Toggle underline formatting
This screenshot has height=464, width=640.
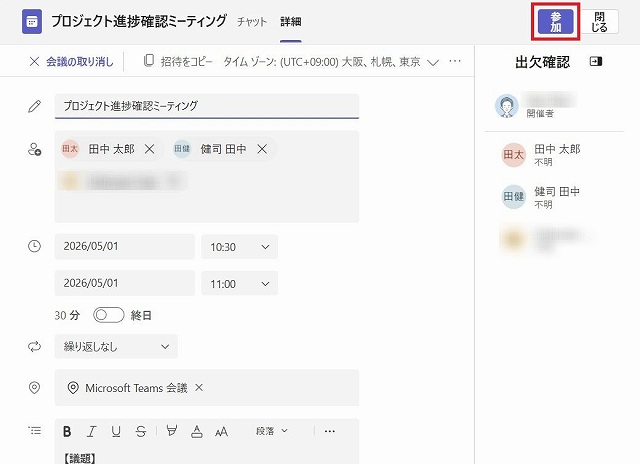(116, 431)
